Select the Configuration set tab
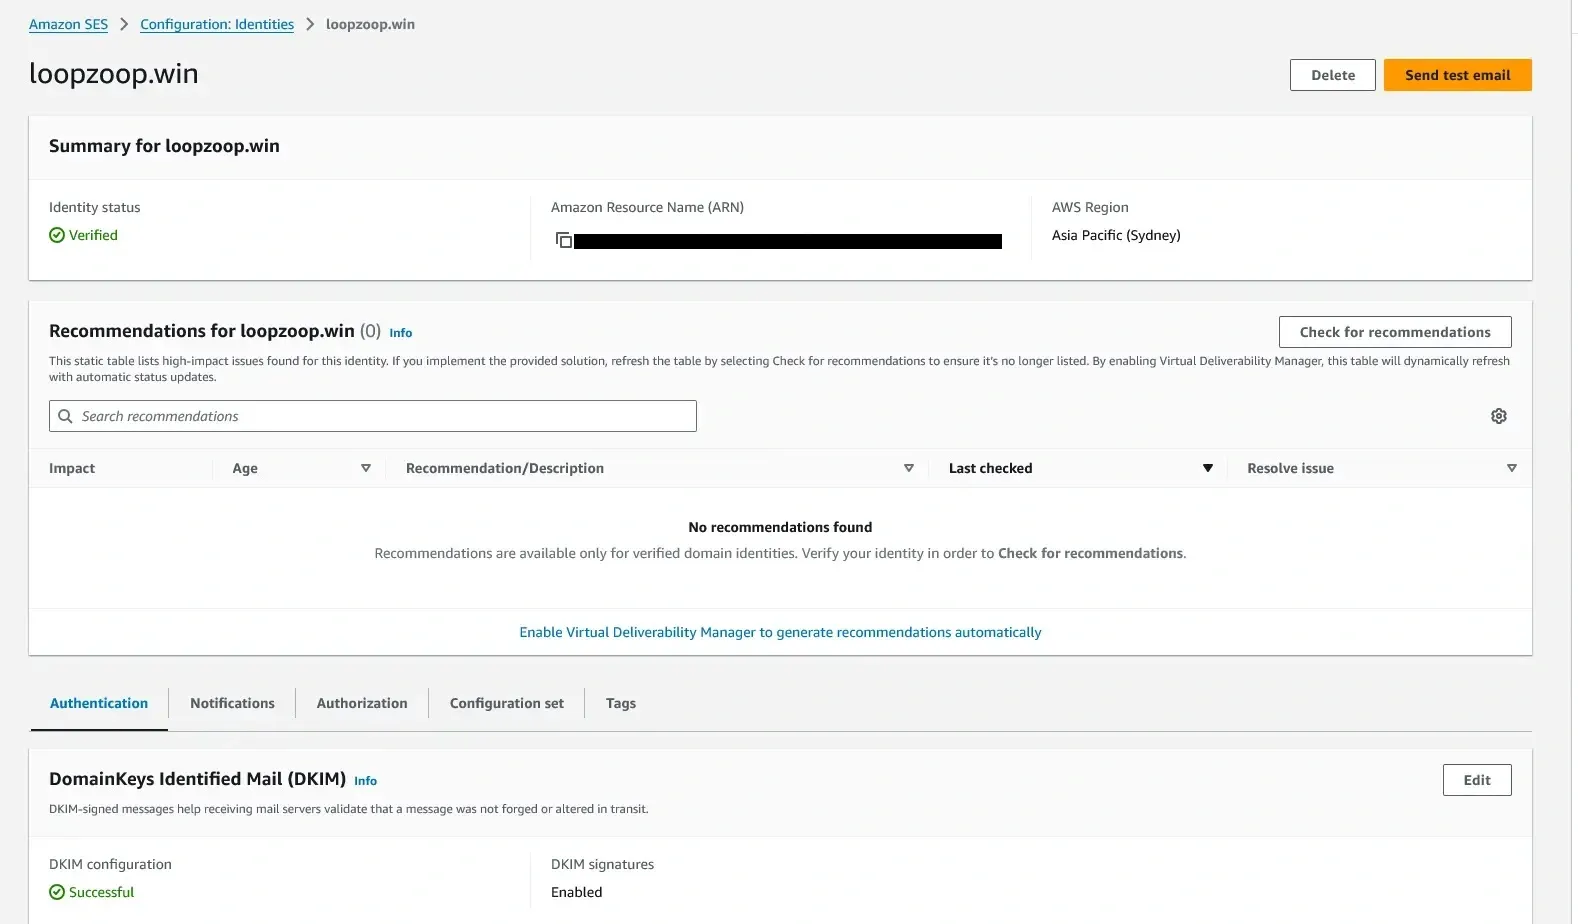The height and width of the screenshot is (924, 1578). coord(507,703)
